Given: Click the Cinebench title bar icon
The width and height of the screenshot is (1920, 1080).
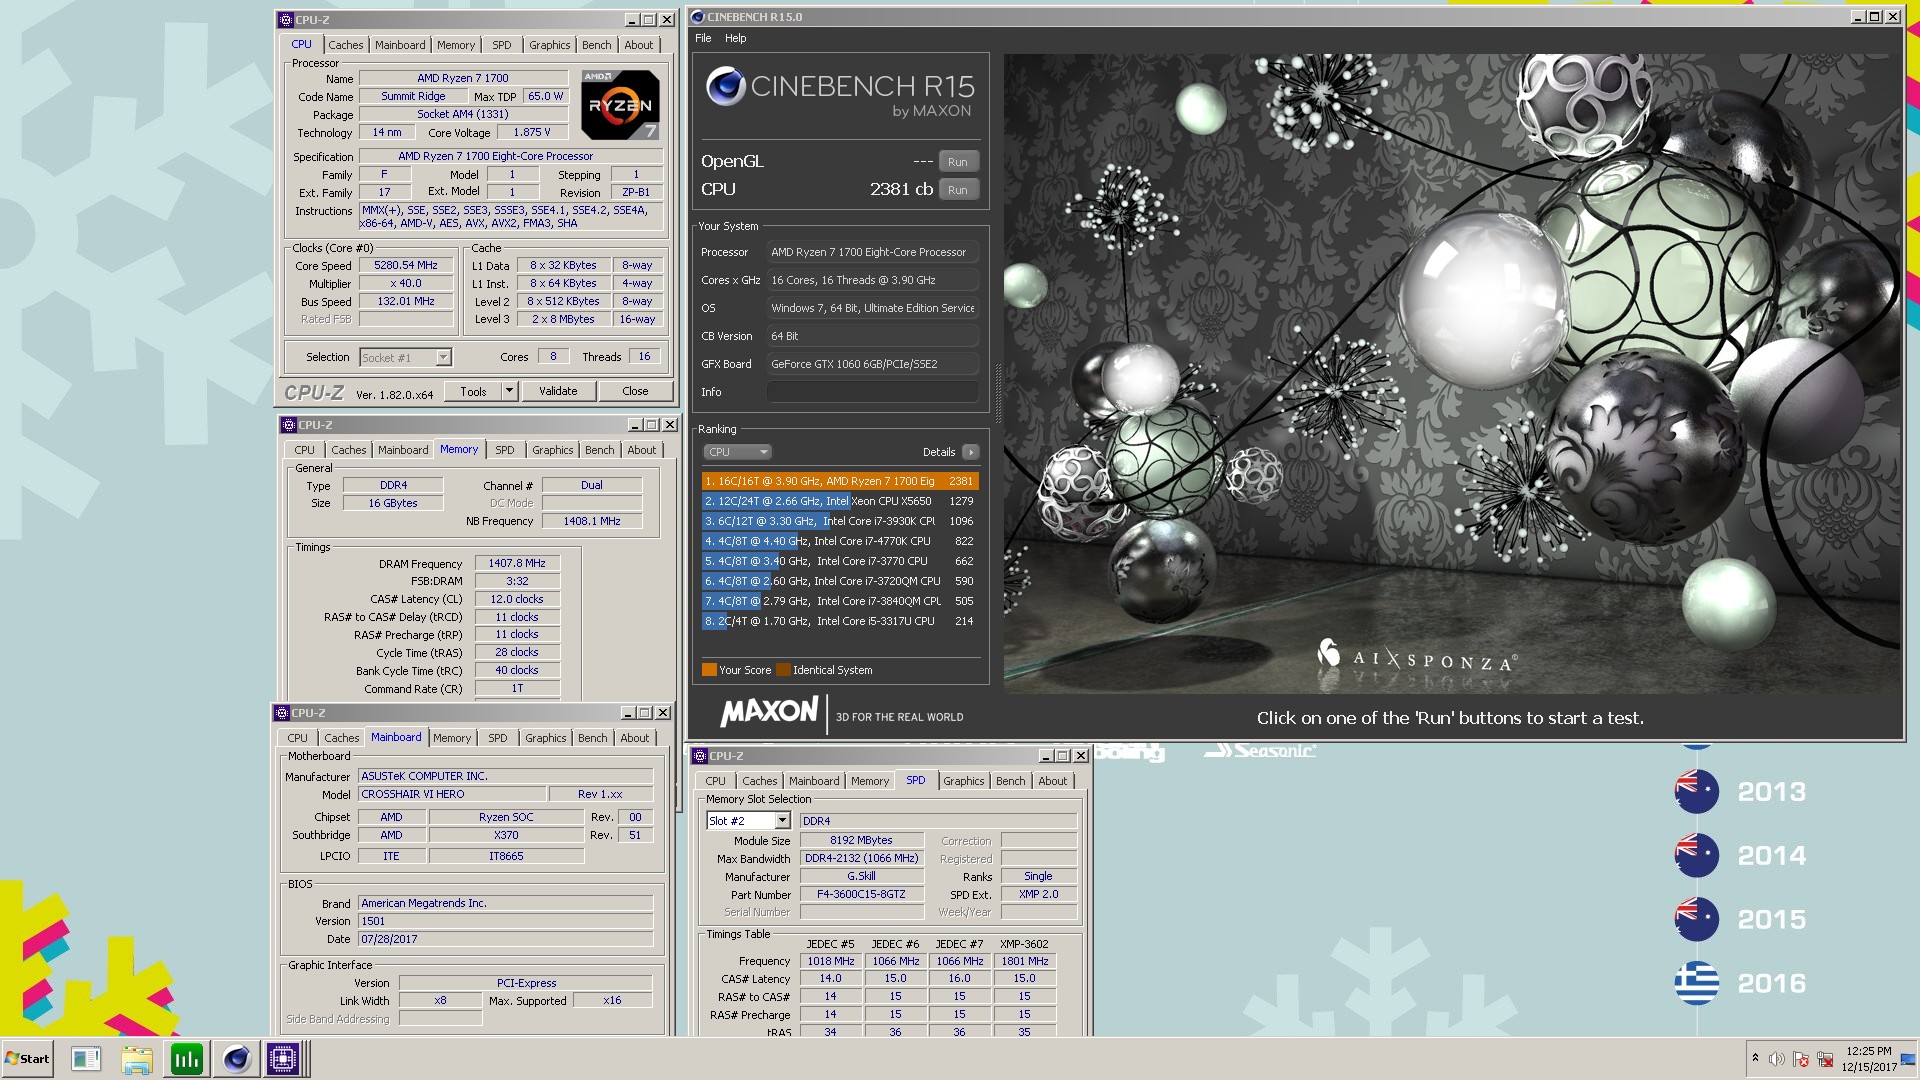Looking at the screenshot, I should pos(698,17).
